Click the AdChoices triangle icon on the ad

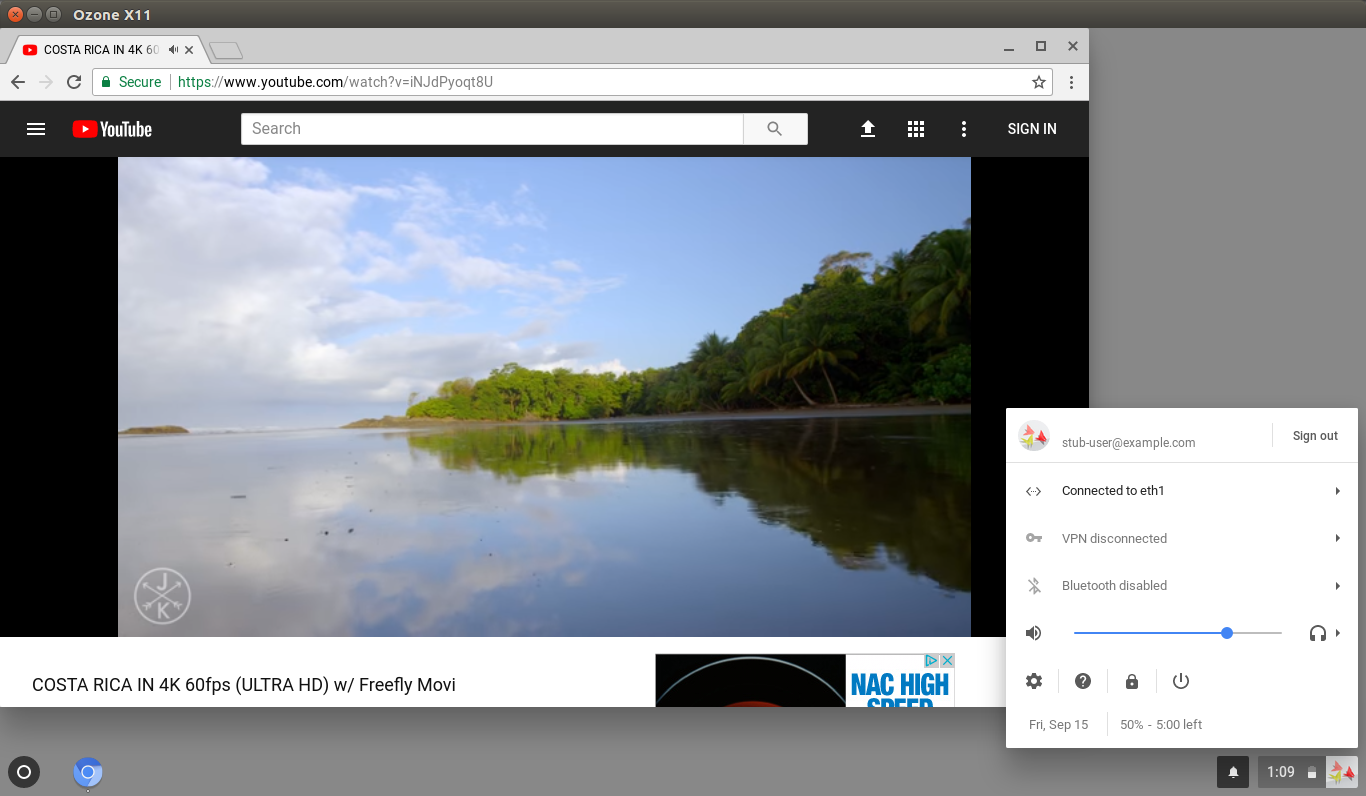(x=931, y=661)
